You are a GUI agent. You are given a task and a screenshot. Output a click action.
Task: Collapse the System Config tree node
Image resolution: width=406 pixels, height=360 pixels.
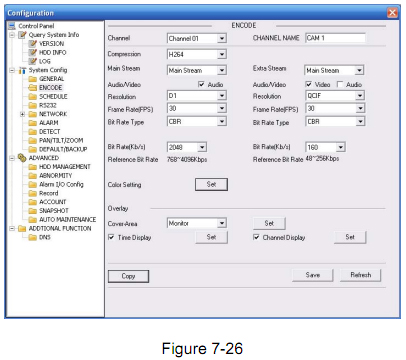point(12,70)
